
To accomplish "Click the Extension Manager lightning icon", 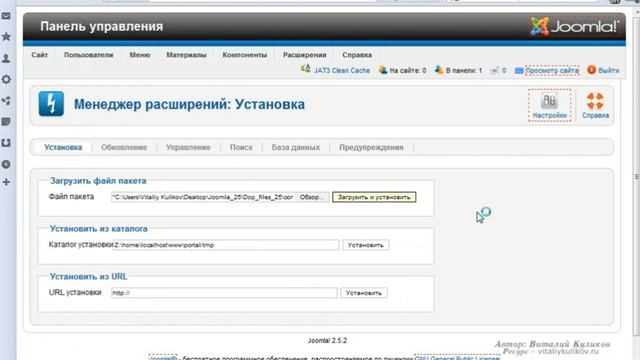I will tap(51, 104).
